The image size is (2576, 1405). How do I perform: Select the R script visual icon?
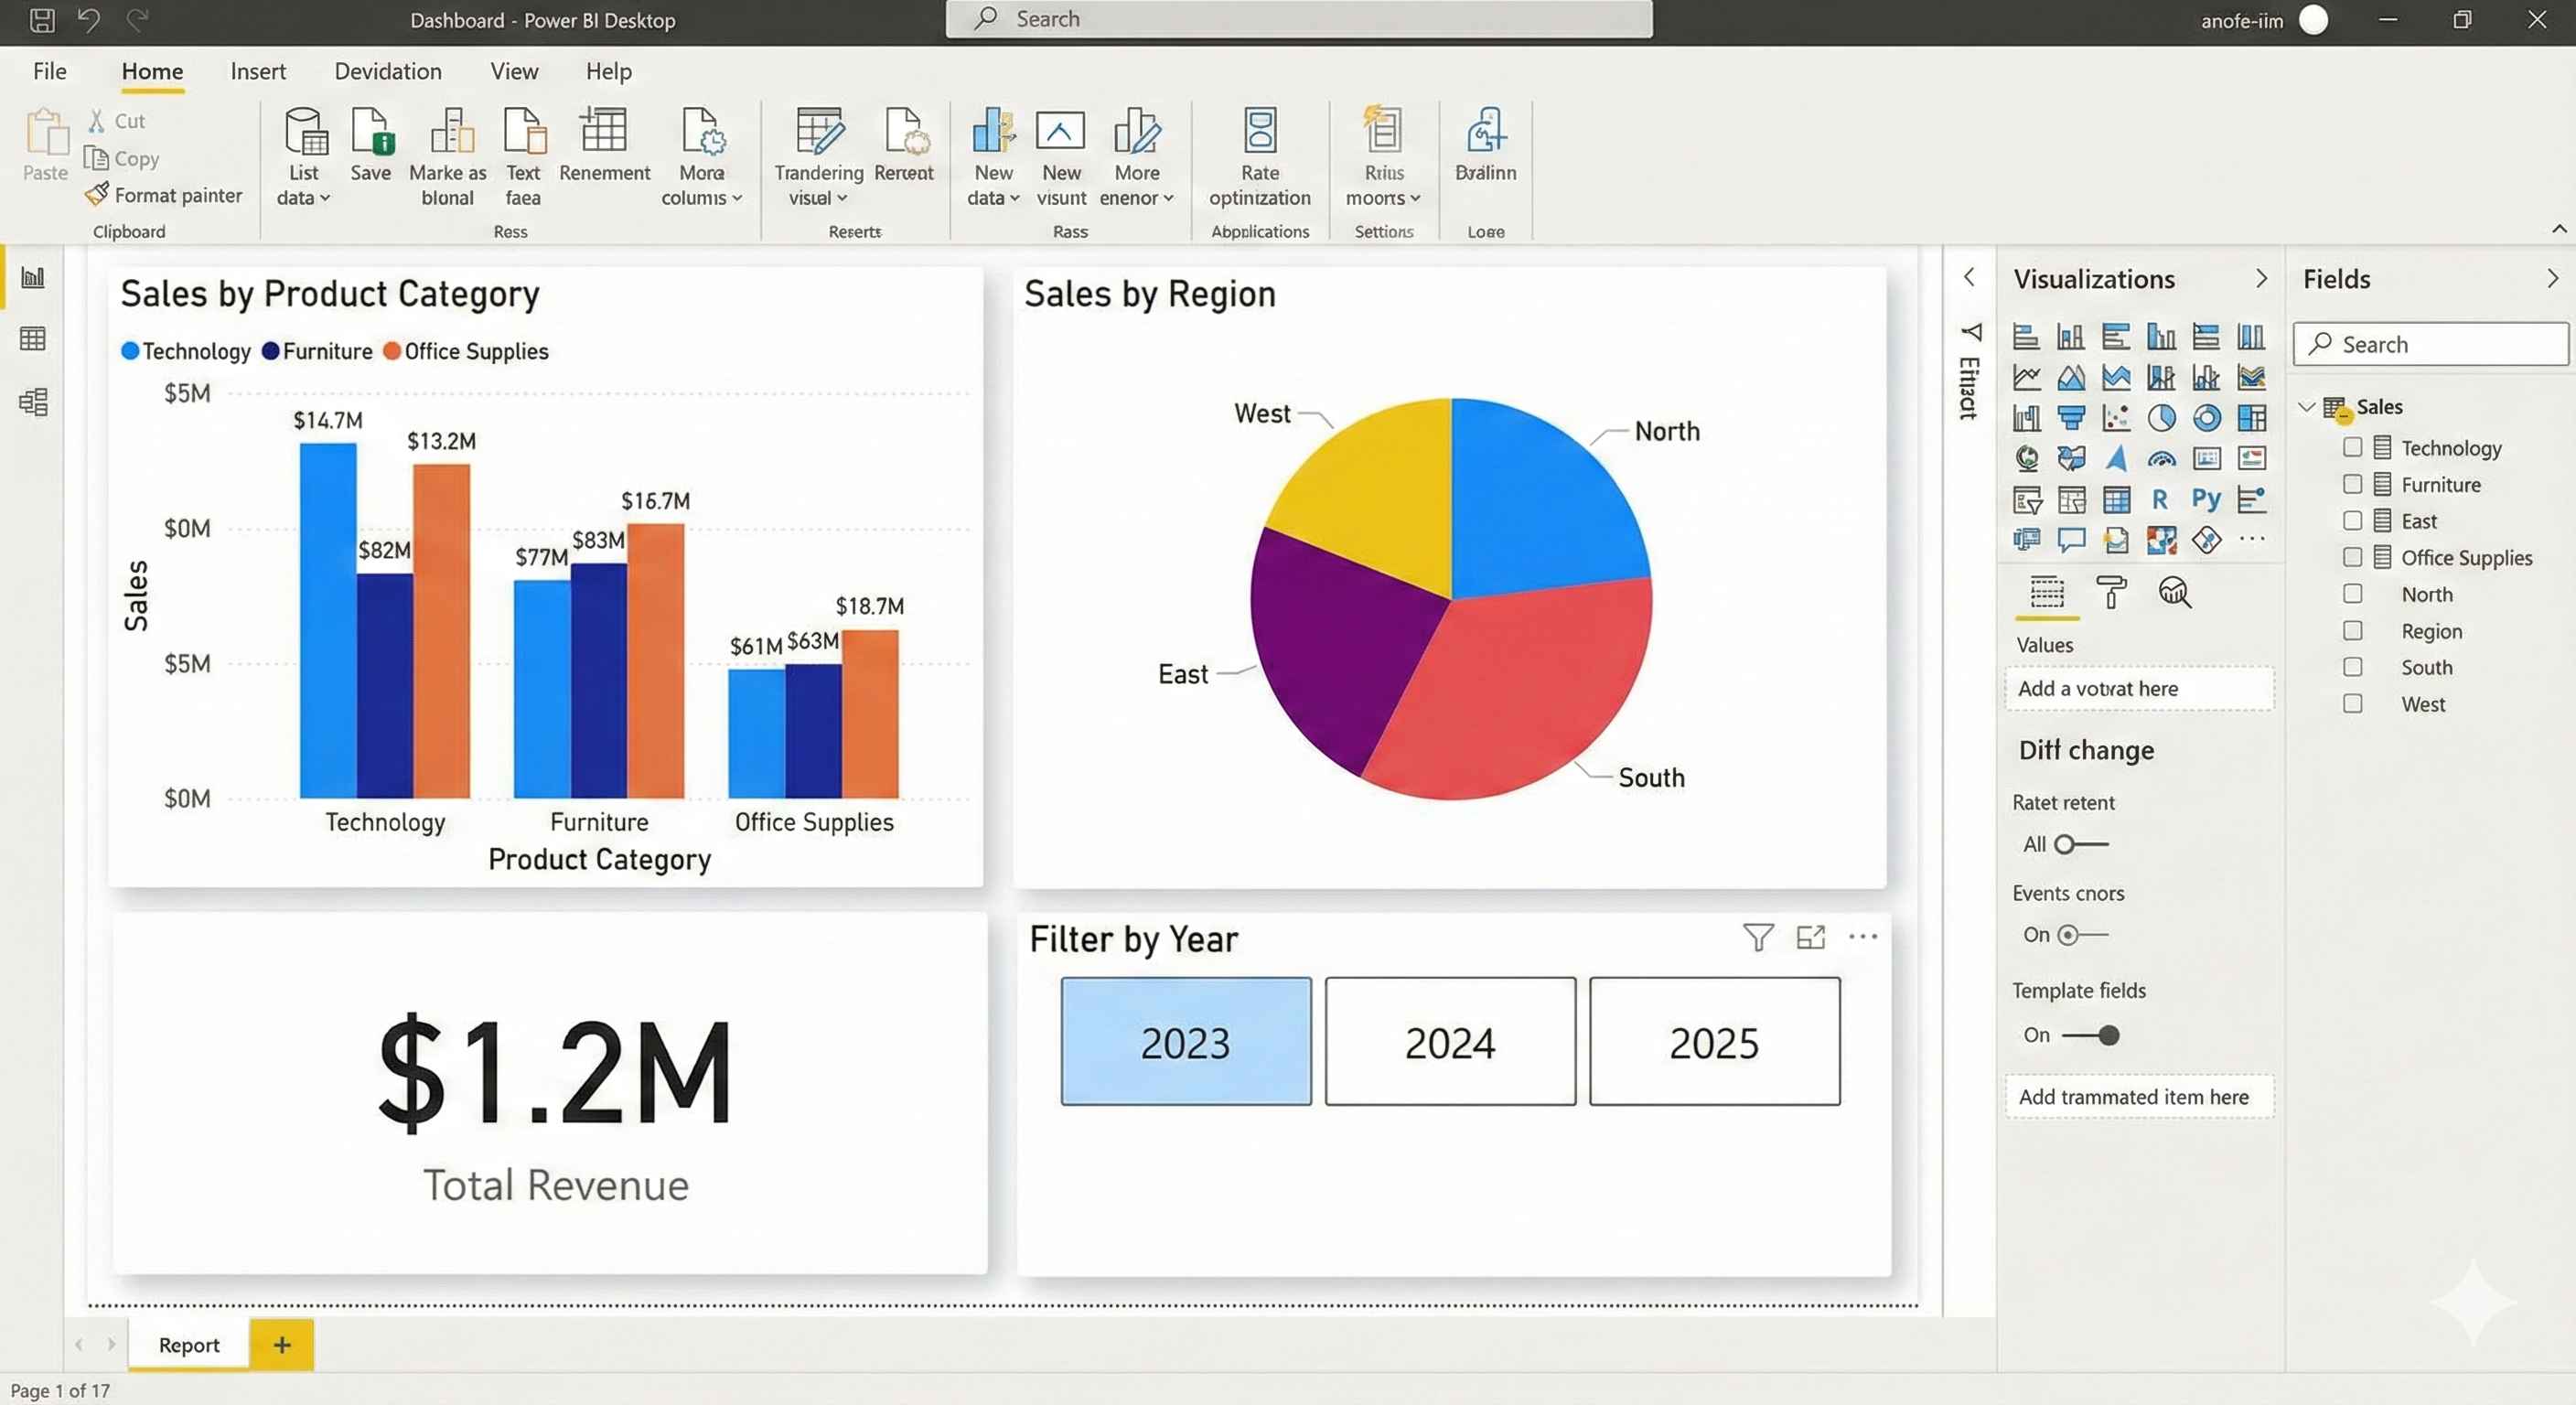pos(2160,499)
